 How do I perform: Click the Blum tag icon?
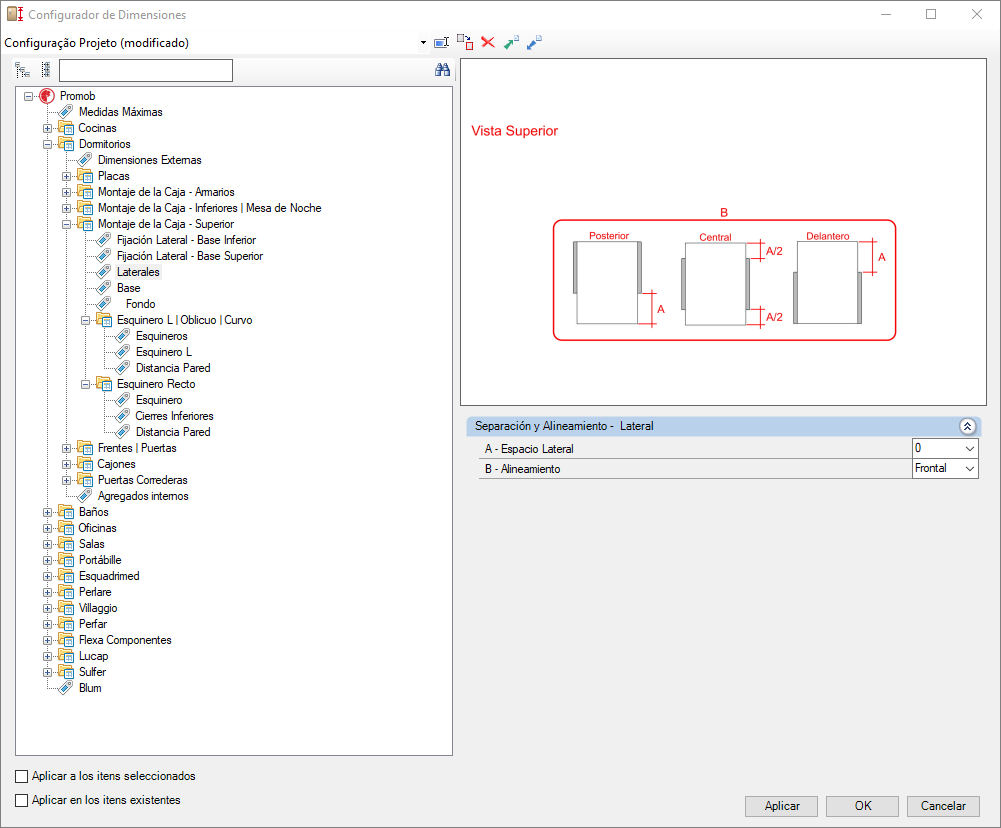click(x=66, y=688)
